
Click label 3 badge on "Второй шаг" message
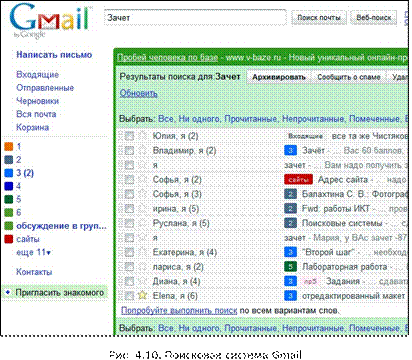tap(290, 252)
